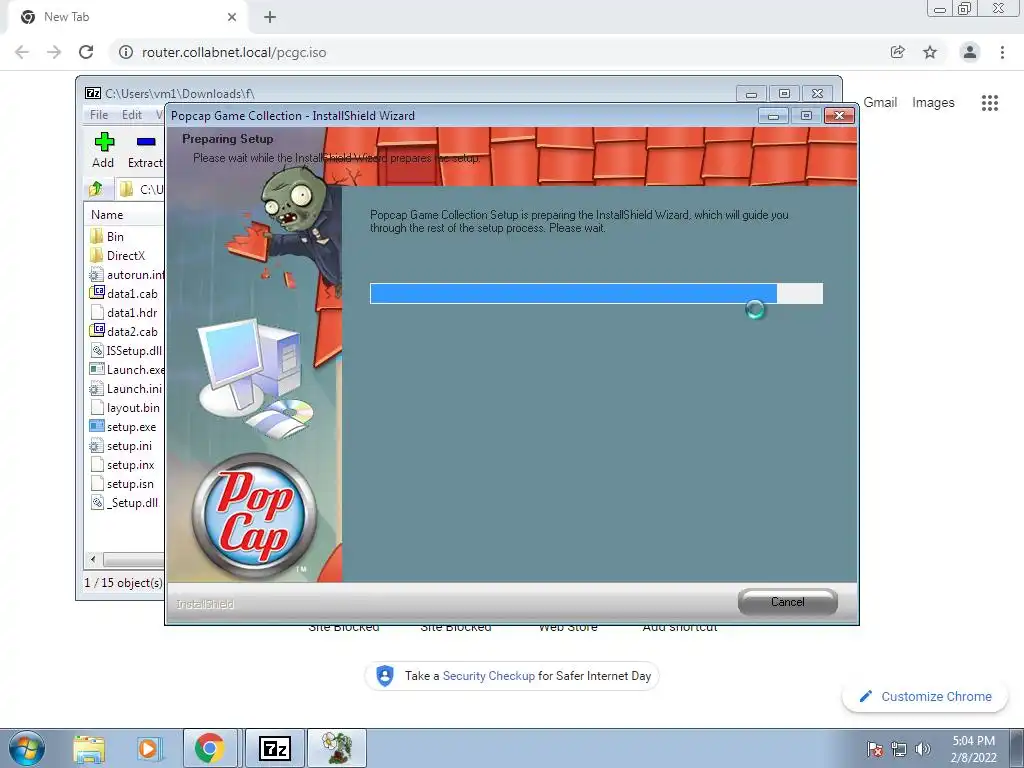Viewport: 1024px width, 768px height.
Task: Select the setup.isn file icon
Action: [97, 483]
